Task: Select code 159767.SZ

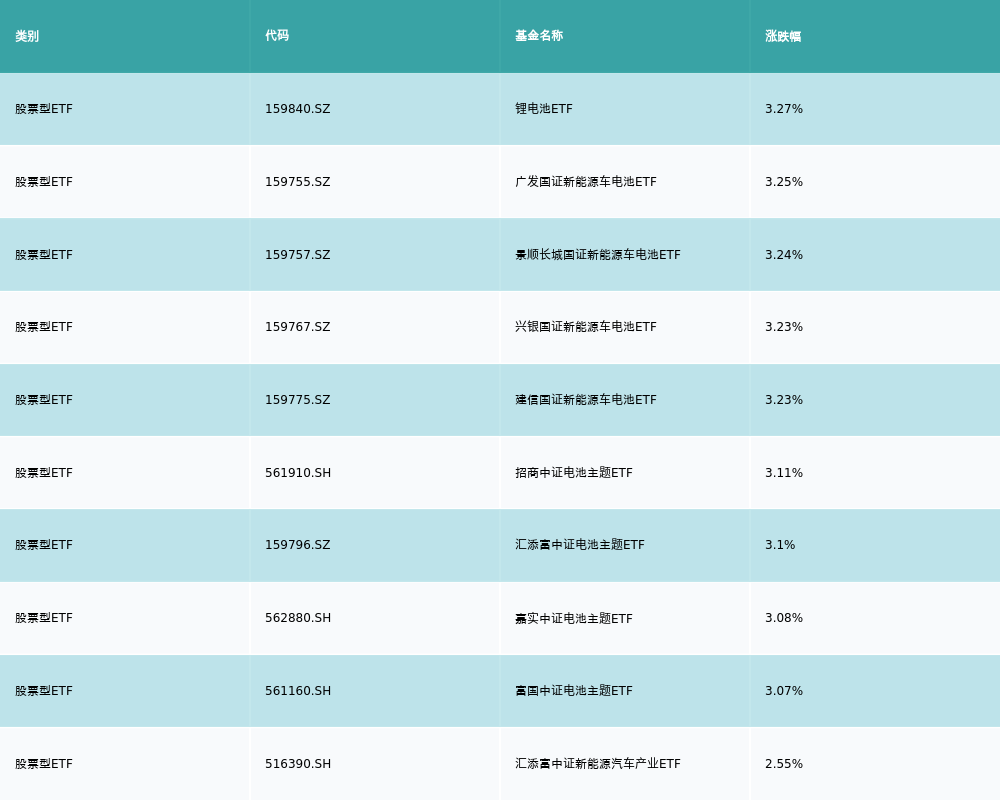Action: coord(298,327)
